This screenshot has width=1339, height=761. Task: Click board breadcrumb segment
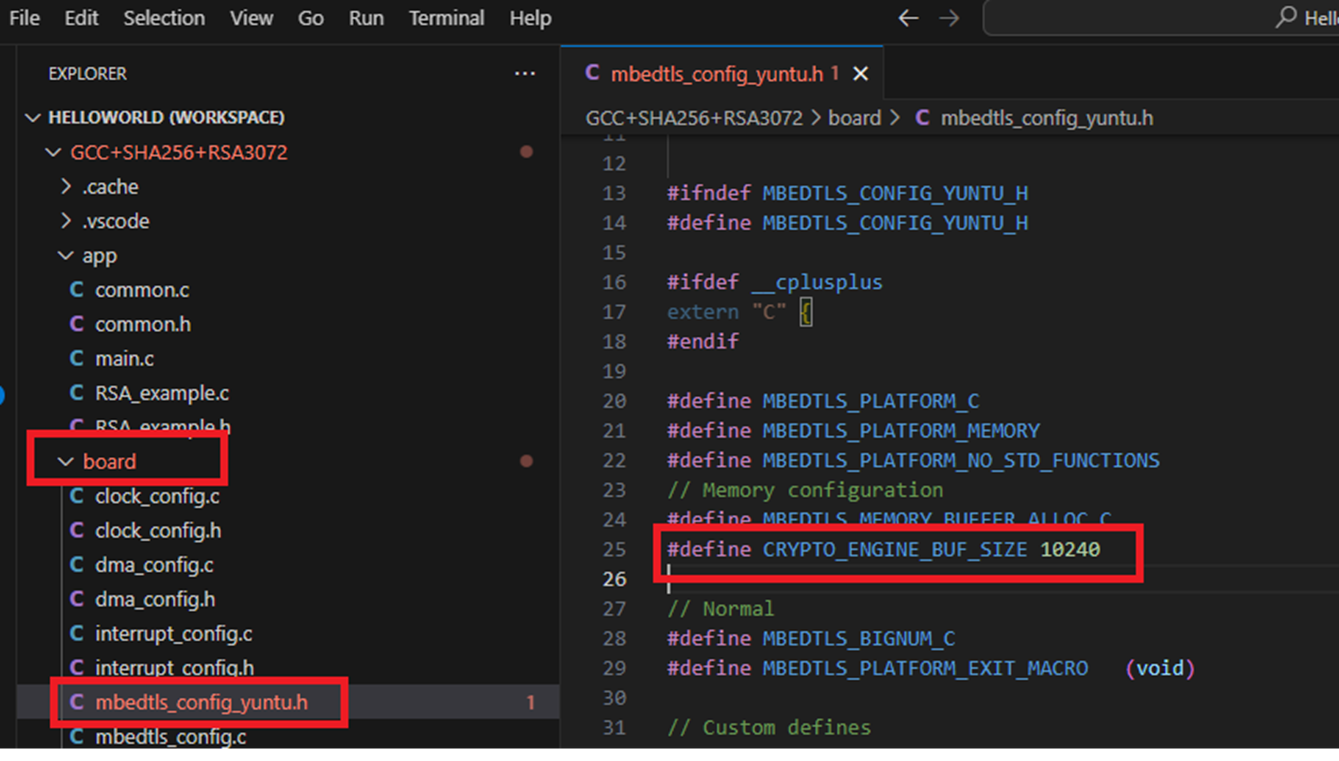coord(855,118)
